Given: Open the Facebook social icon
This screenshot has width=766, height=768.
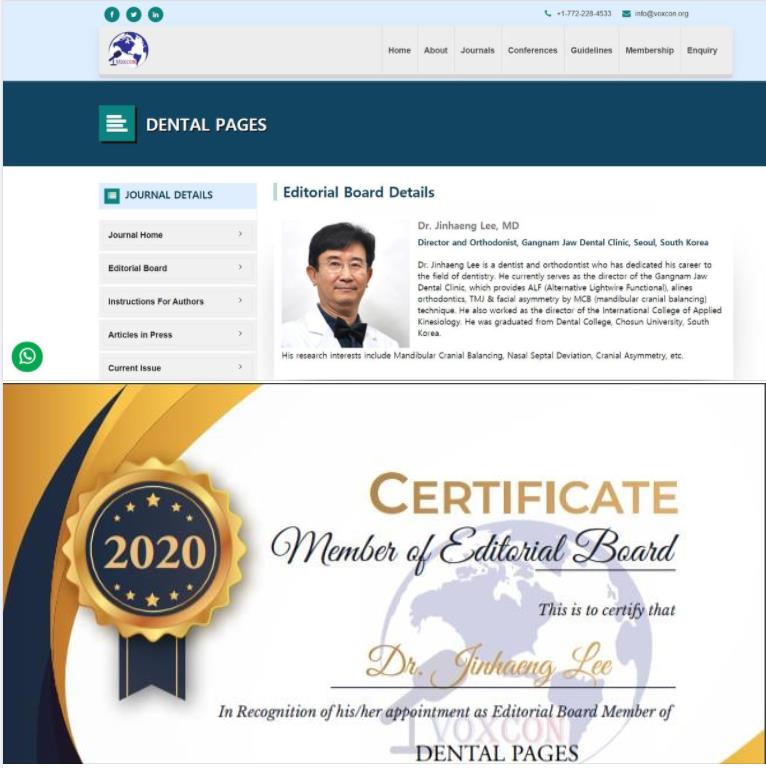Looking at the screenshot, I should [x=112, y=14].
